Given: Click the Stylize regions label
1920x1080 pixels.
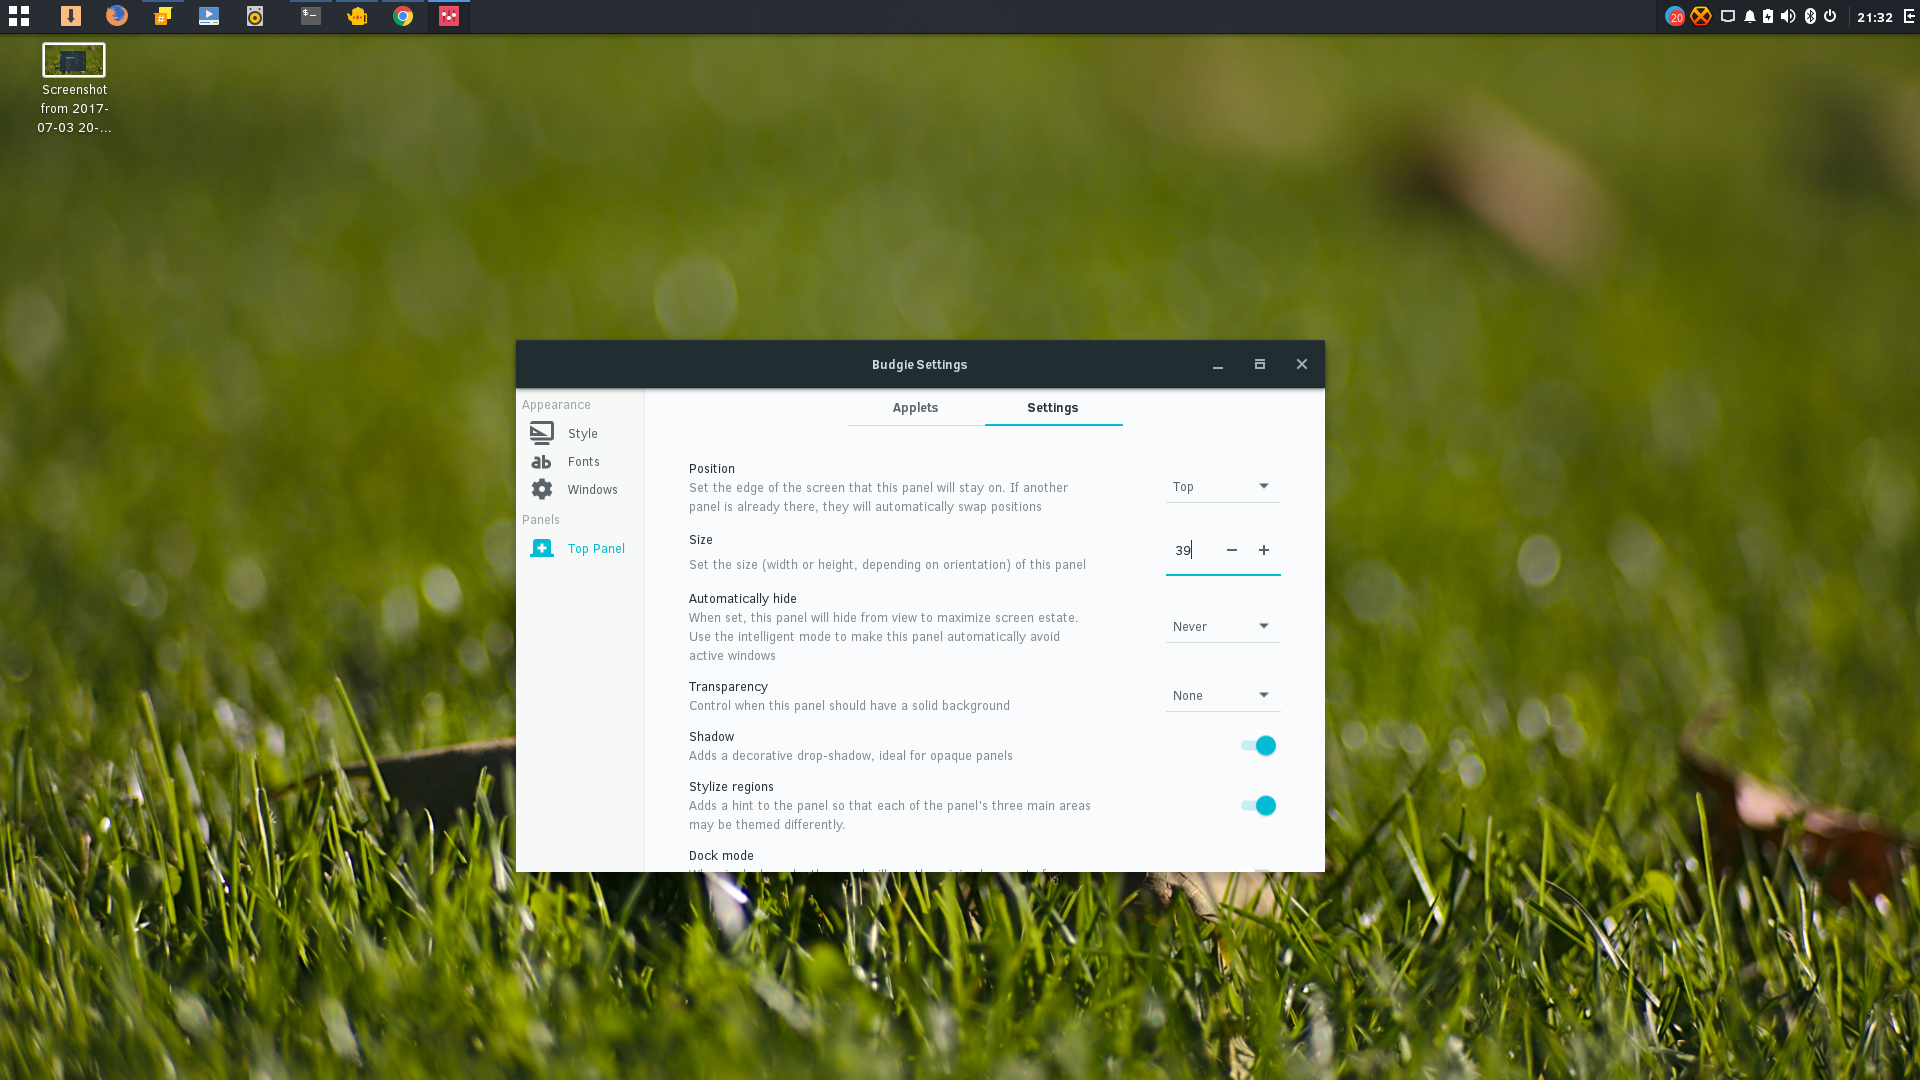Looking at the screenshot, I should pos(731,786).
